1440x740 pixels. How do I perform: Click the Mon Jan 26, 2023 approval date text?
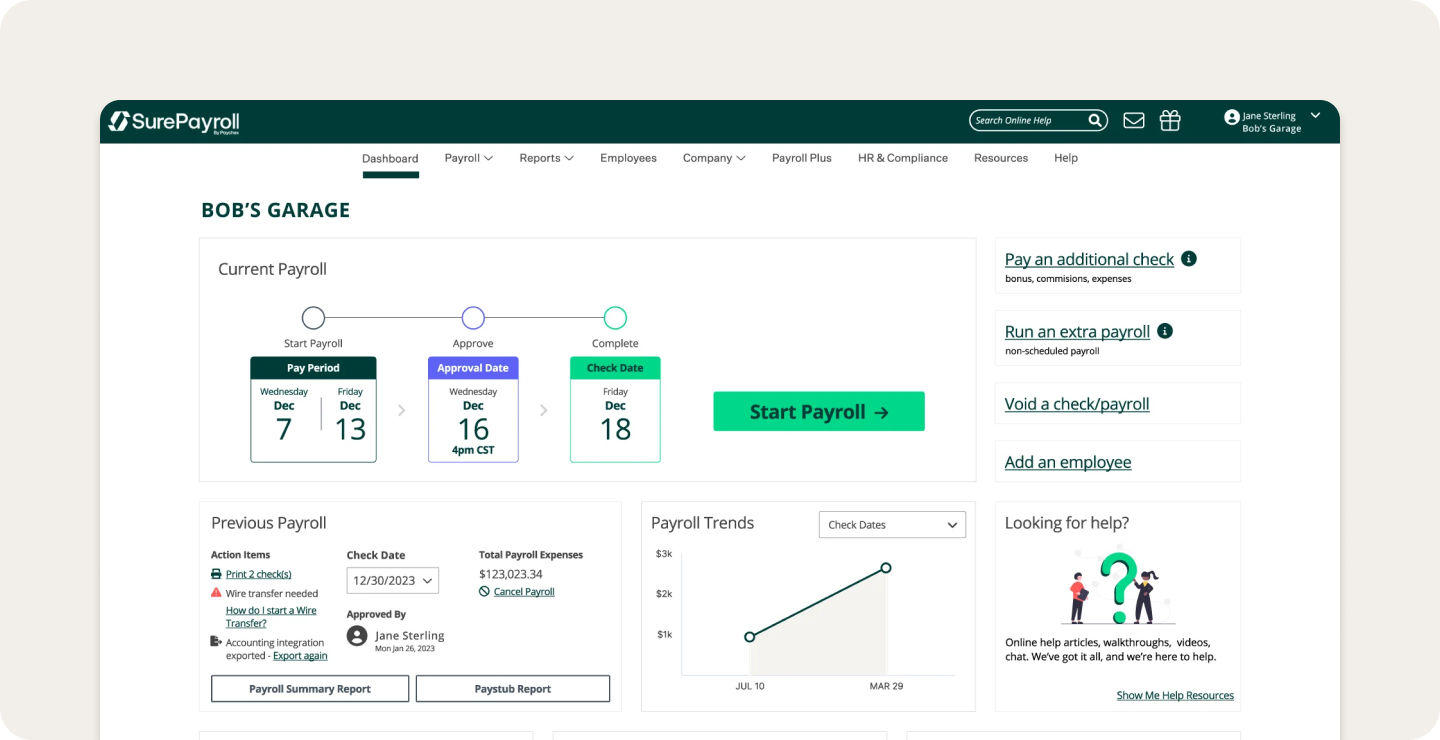tap(405, 649)
